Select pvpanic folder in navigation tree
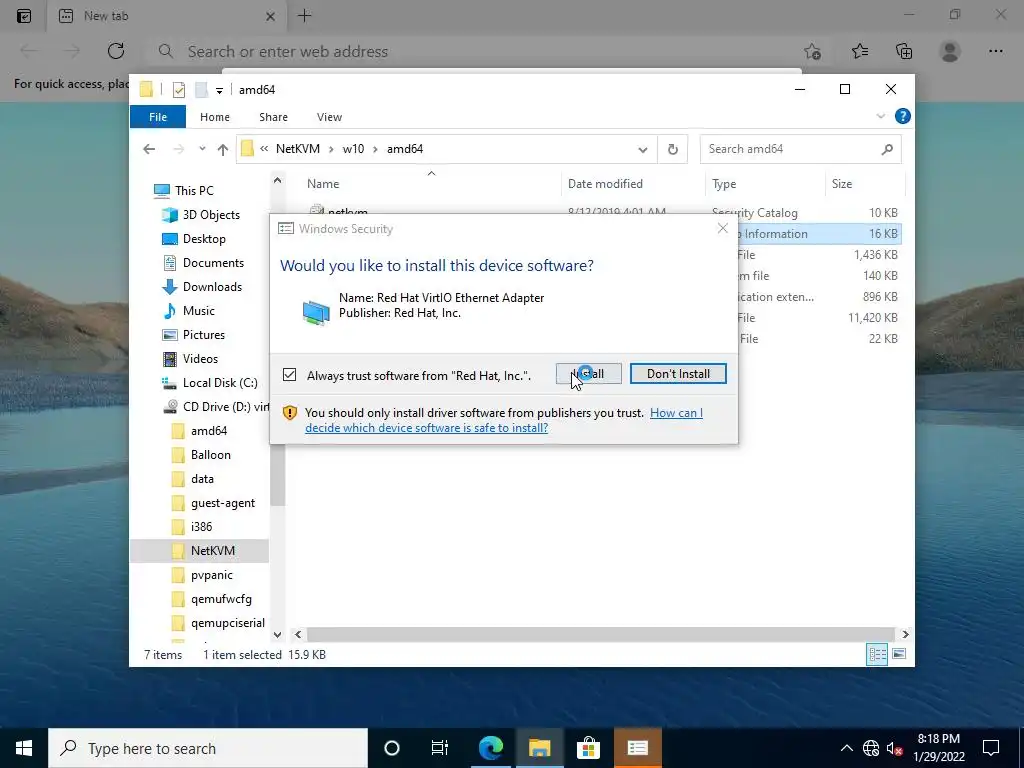 [212, 575]
